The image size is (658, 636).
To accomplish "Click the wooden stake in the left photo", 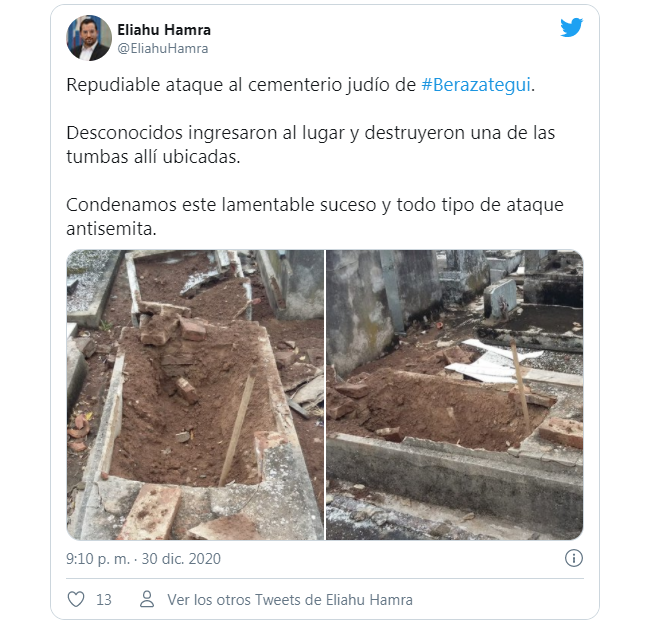I will pyautogui.click(x=238, y=427).
